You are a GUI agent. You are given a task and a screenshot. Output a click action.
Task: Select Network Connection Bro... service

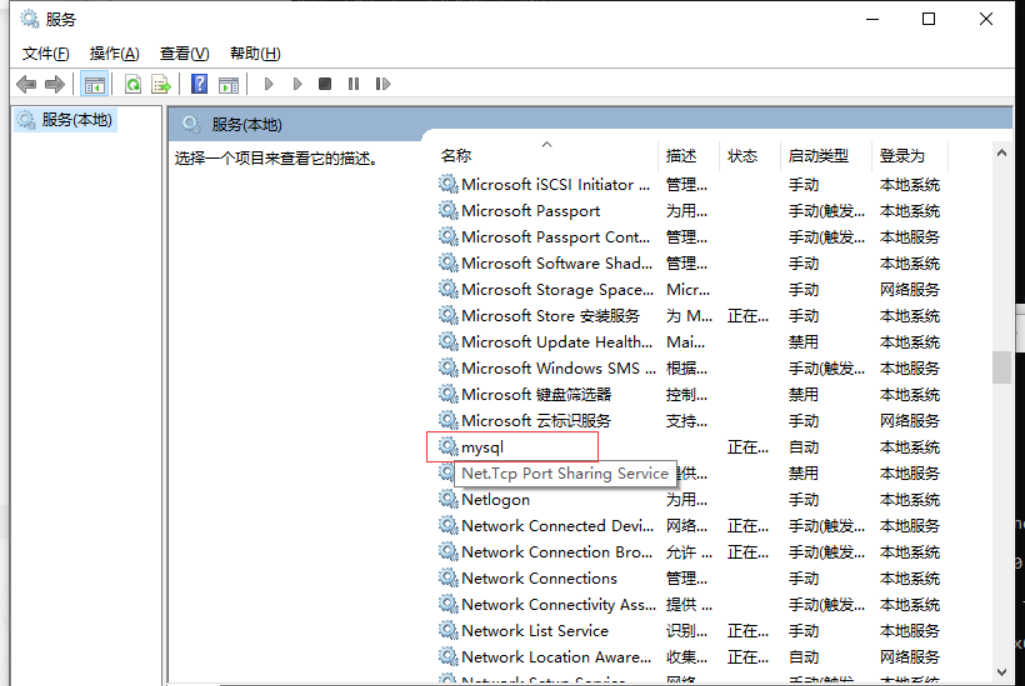point(557,552)
